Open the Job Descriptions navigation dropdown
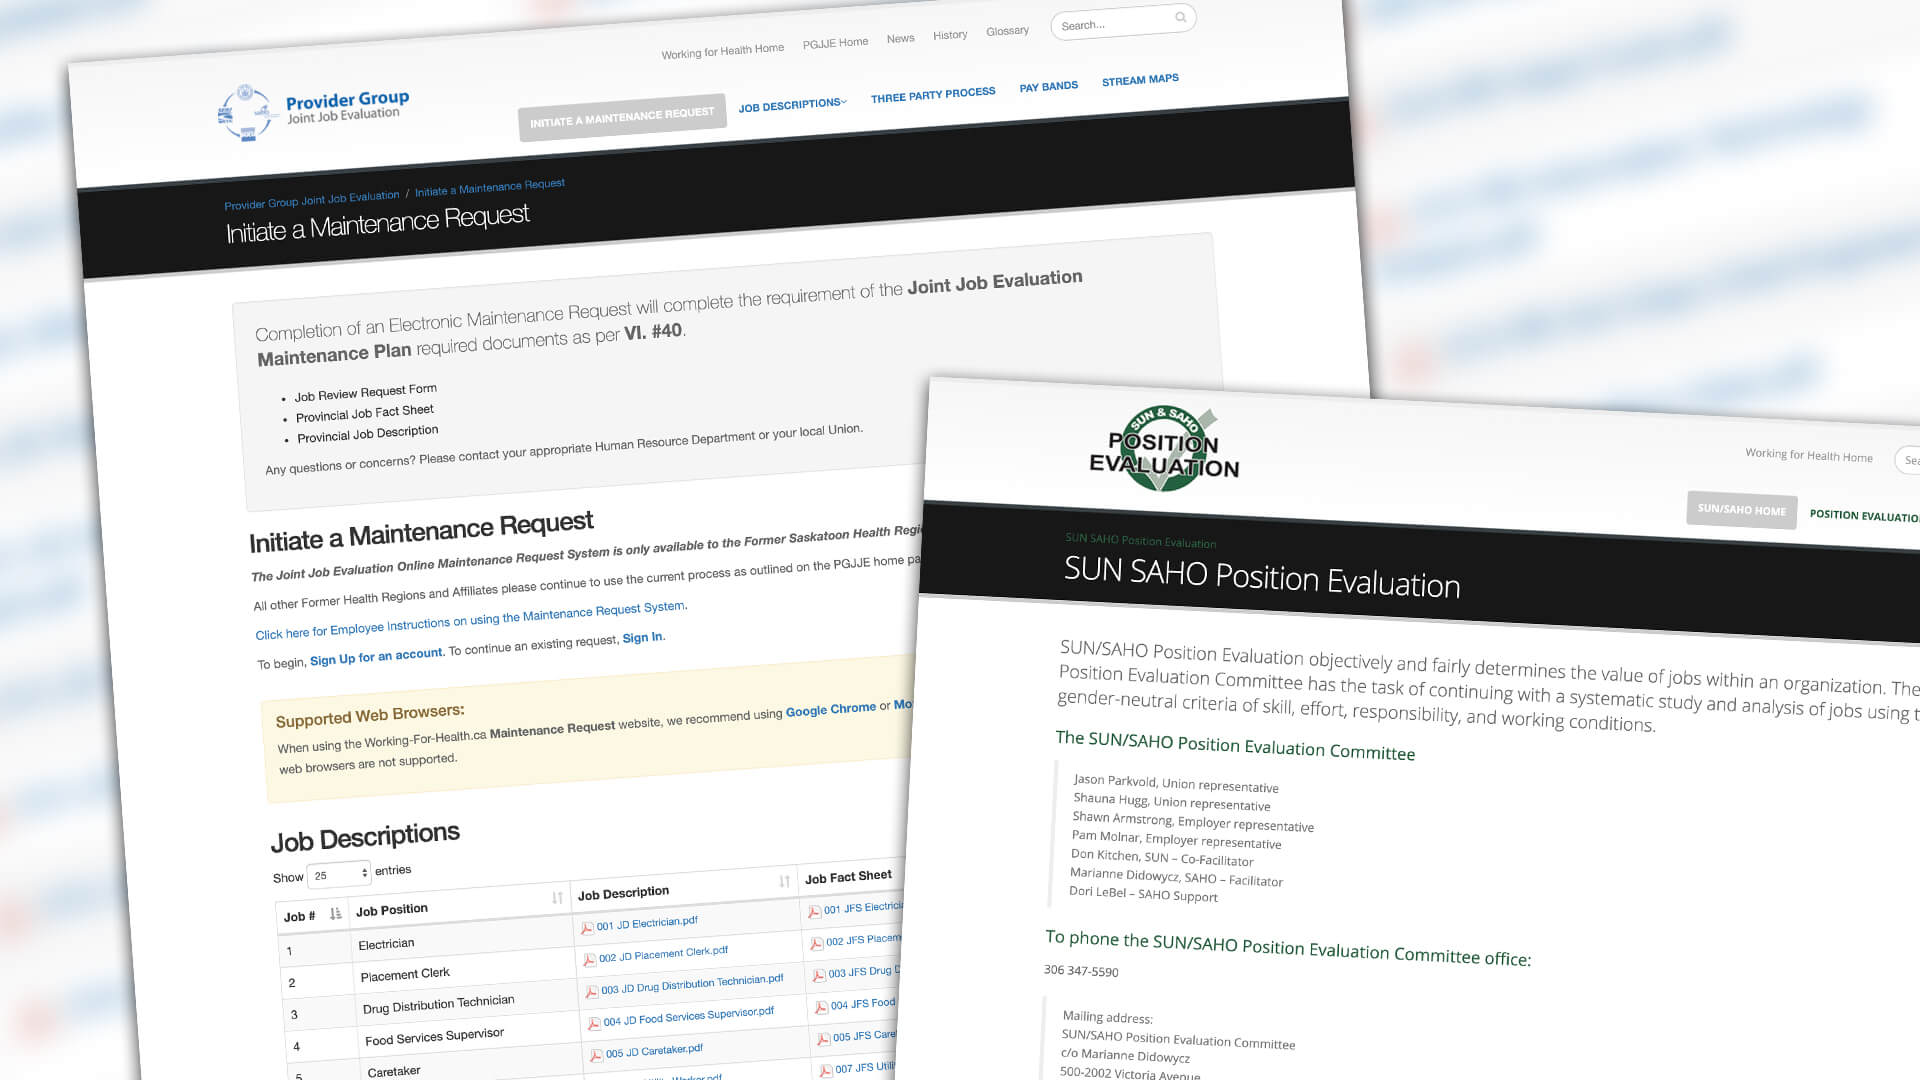Viewport: 1920px width, 1080px height. [791, 103]
